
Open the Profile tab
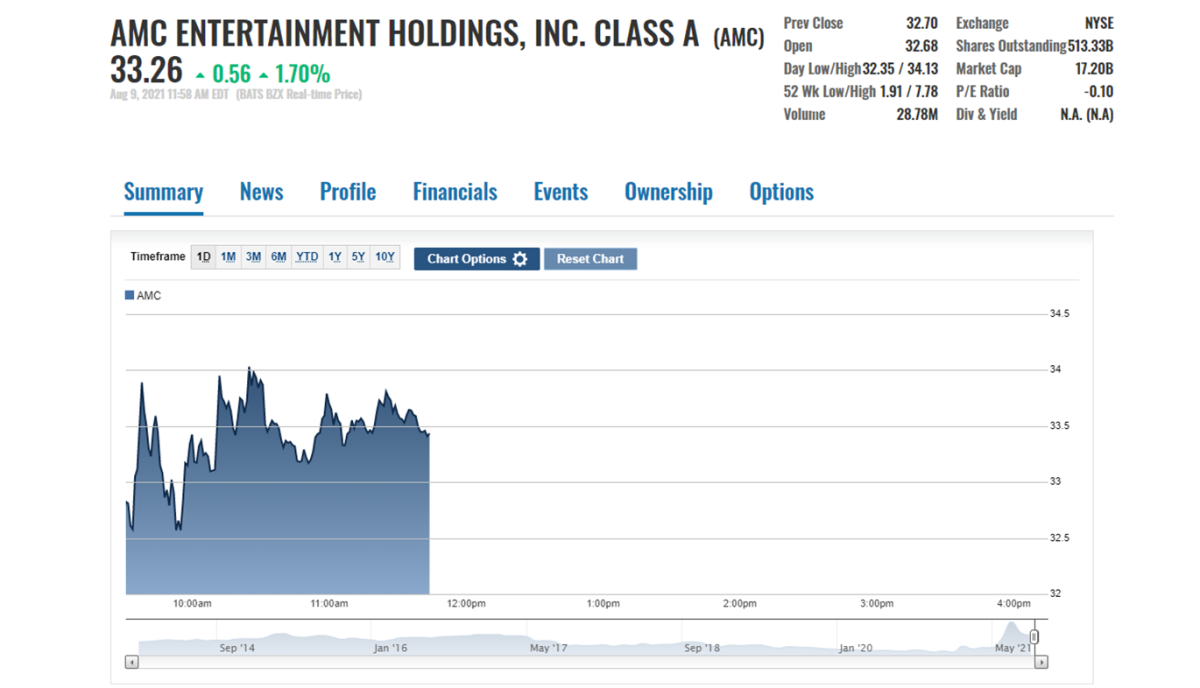pyautogui.click(x=348, y=192)
